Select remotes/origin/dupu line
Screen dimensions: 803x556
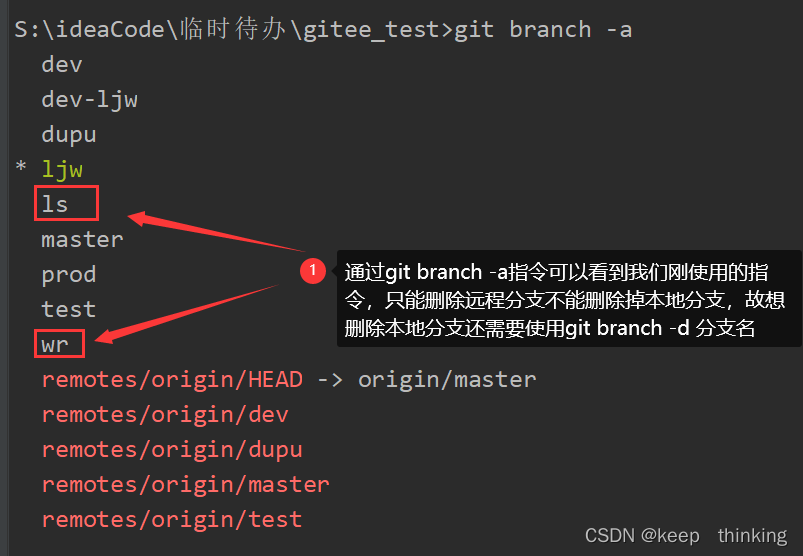[x=172, y=450]
